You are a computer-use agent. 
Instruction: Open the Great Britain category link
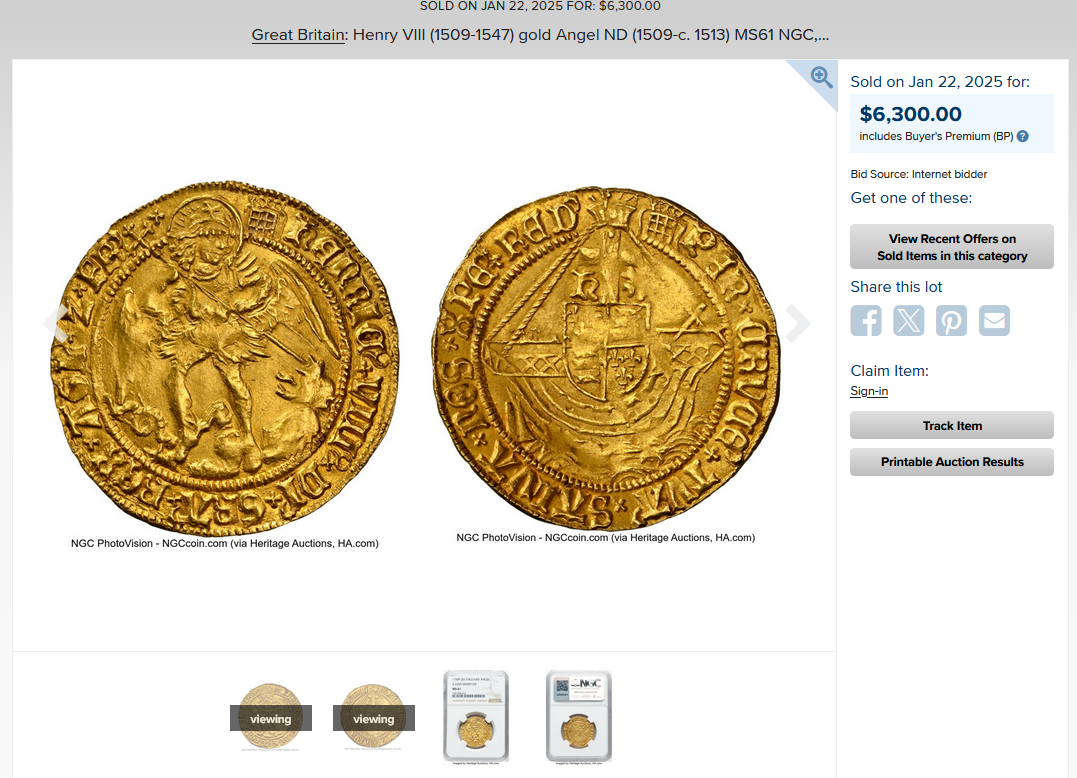pyautogui.click(x=298, y=34)
